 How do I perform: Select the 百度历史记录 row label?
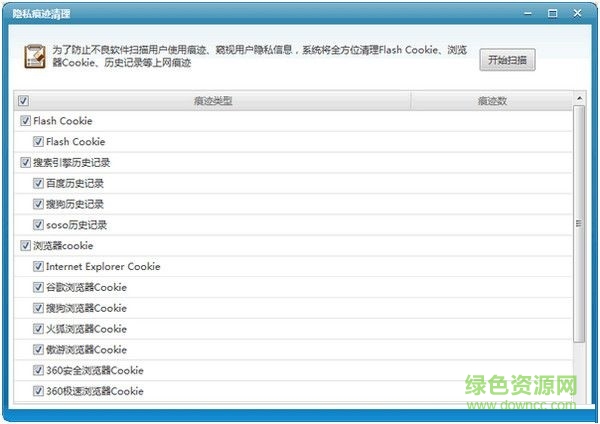pos(75,183)
